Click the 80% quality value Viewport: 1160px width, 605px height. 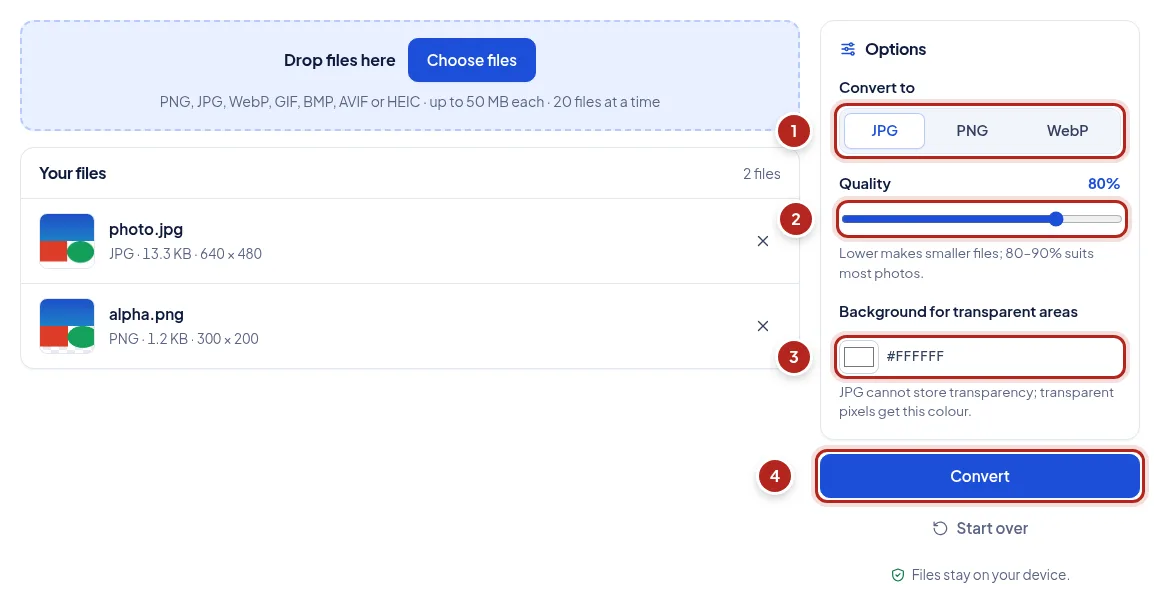[x=1103, y=183]
